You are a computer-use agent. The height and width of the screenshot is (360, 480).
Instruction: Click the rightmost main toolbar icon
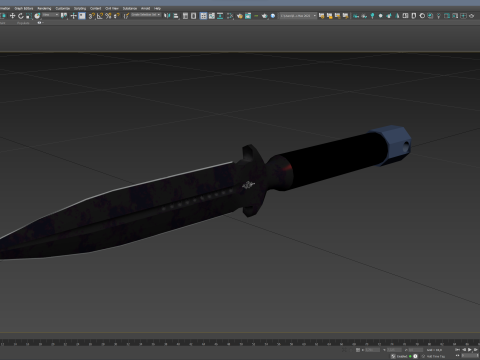tap(471, 16)
